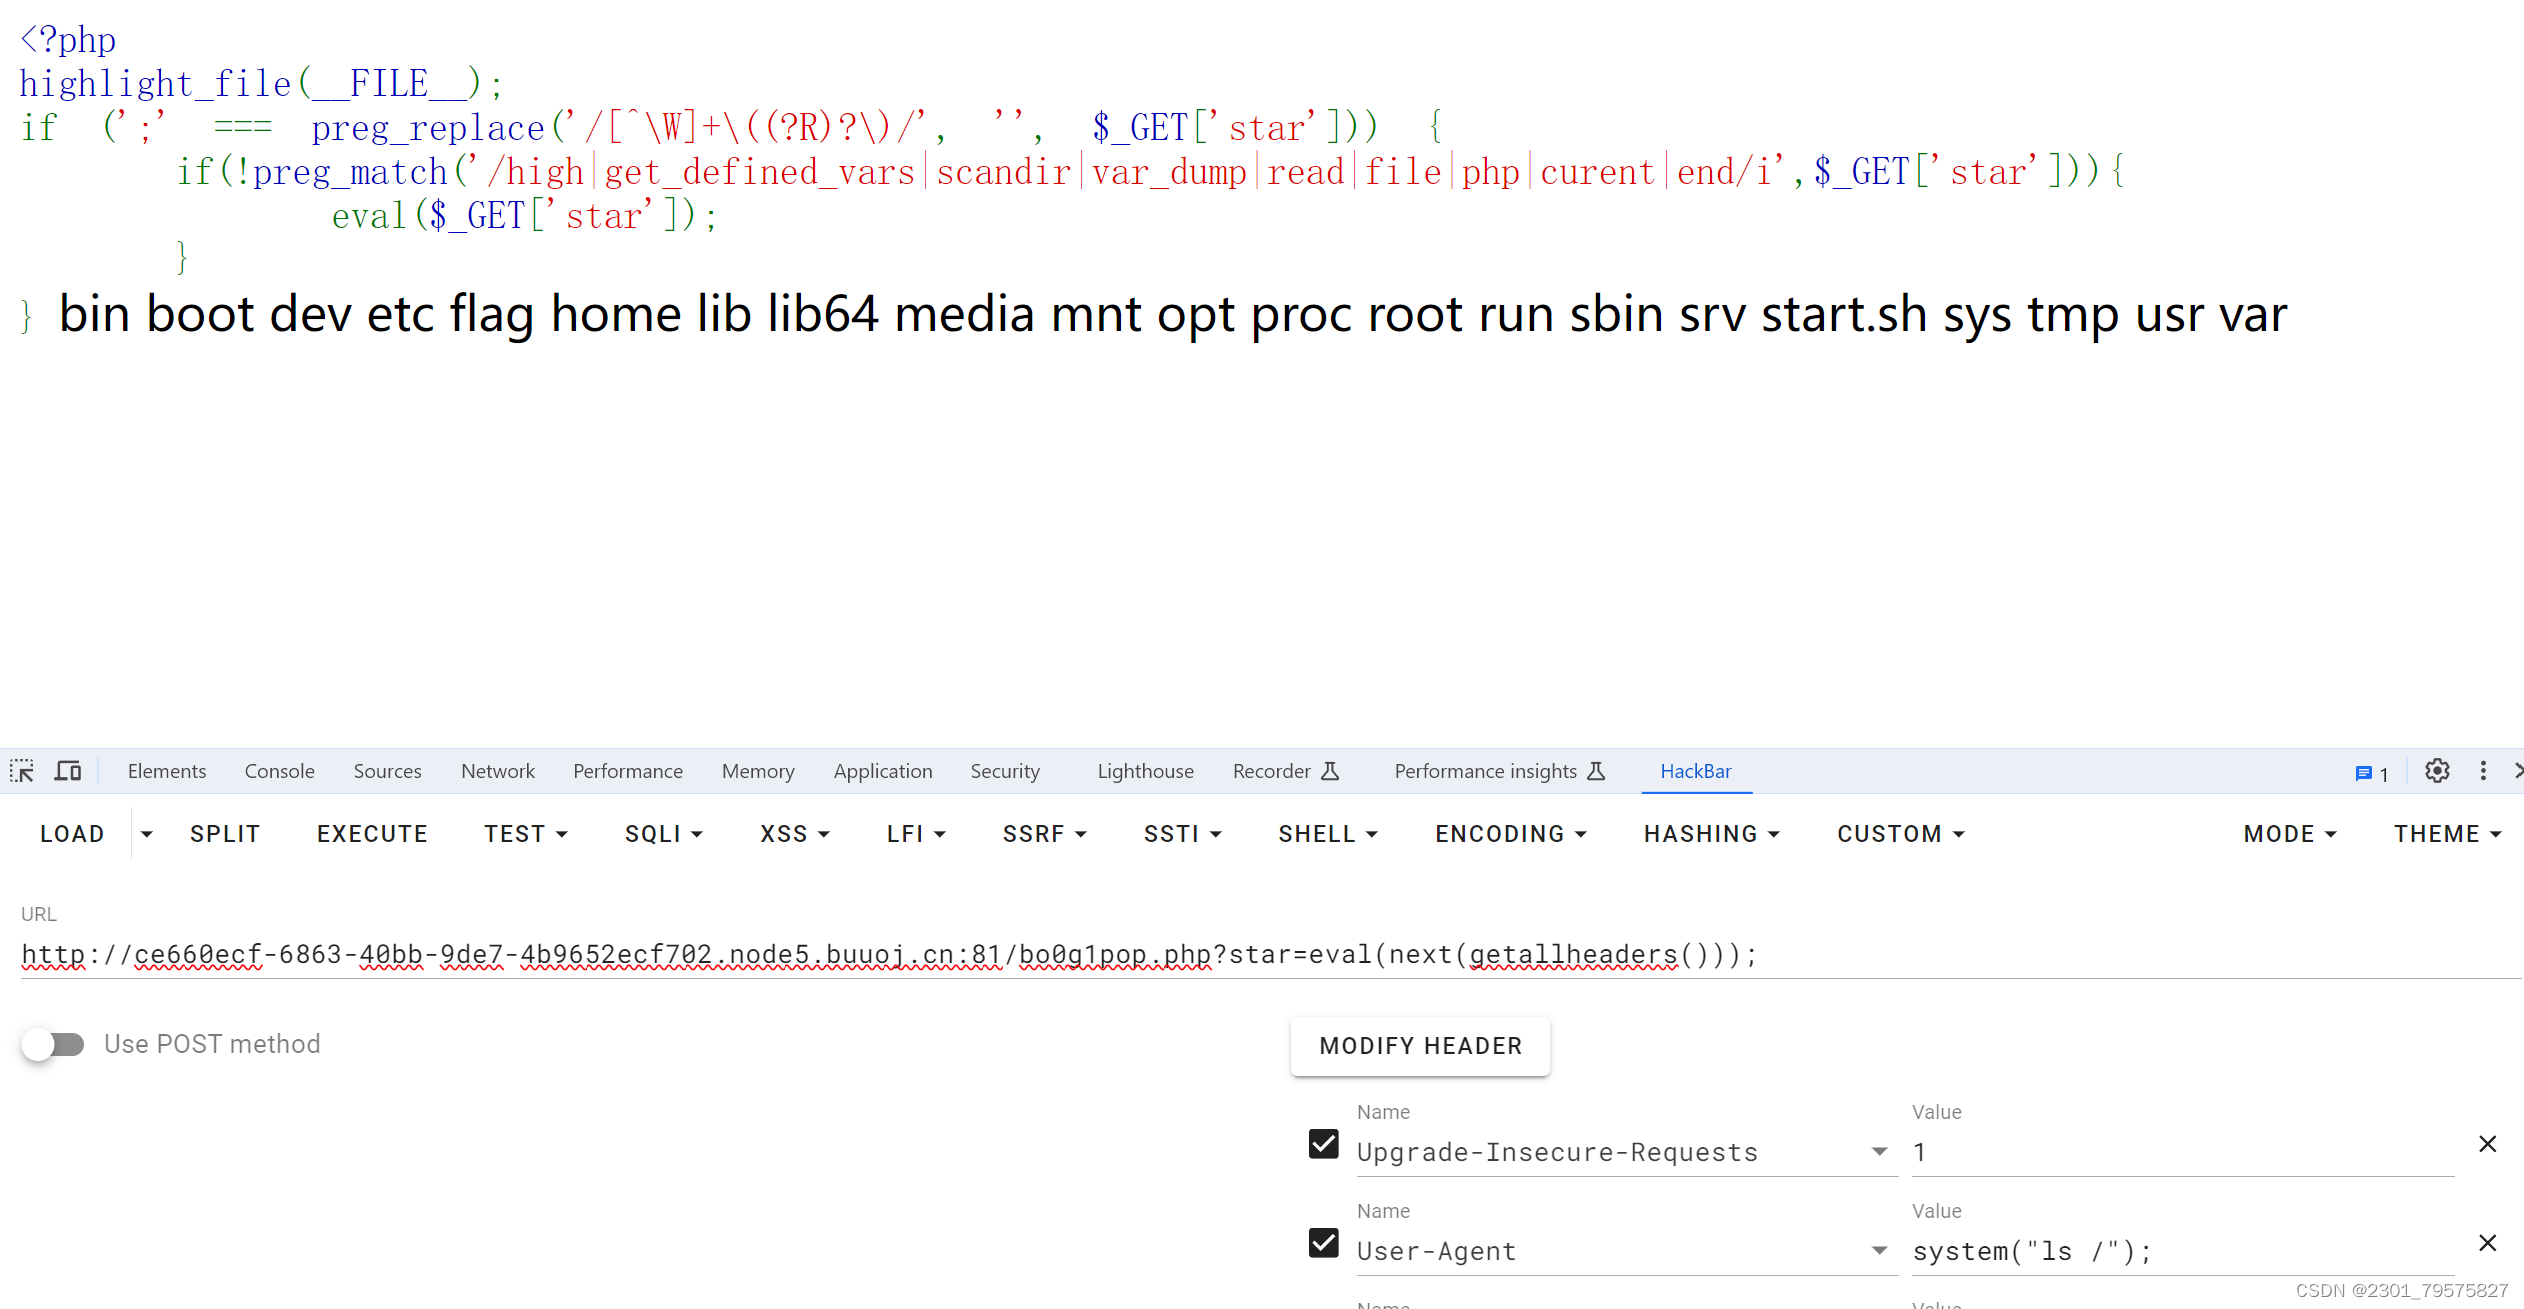Open the User-Agent header name dropdown
Viewport: 2524px width, 1309px height.
point(1879,1251)
